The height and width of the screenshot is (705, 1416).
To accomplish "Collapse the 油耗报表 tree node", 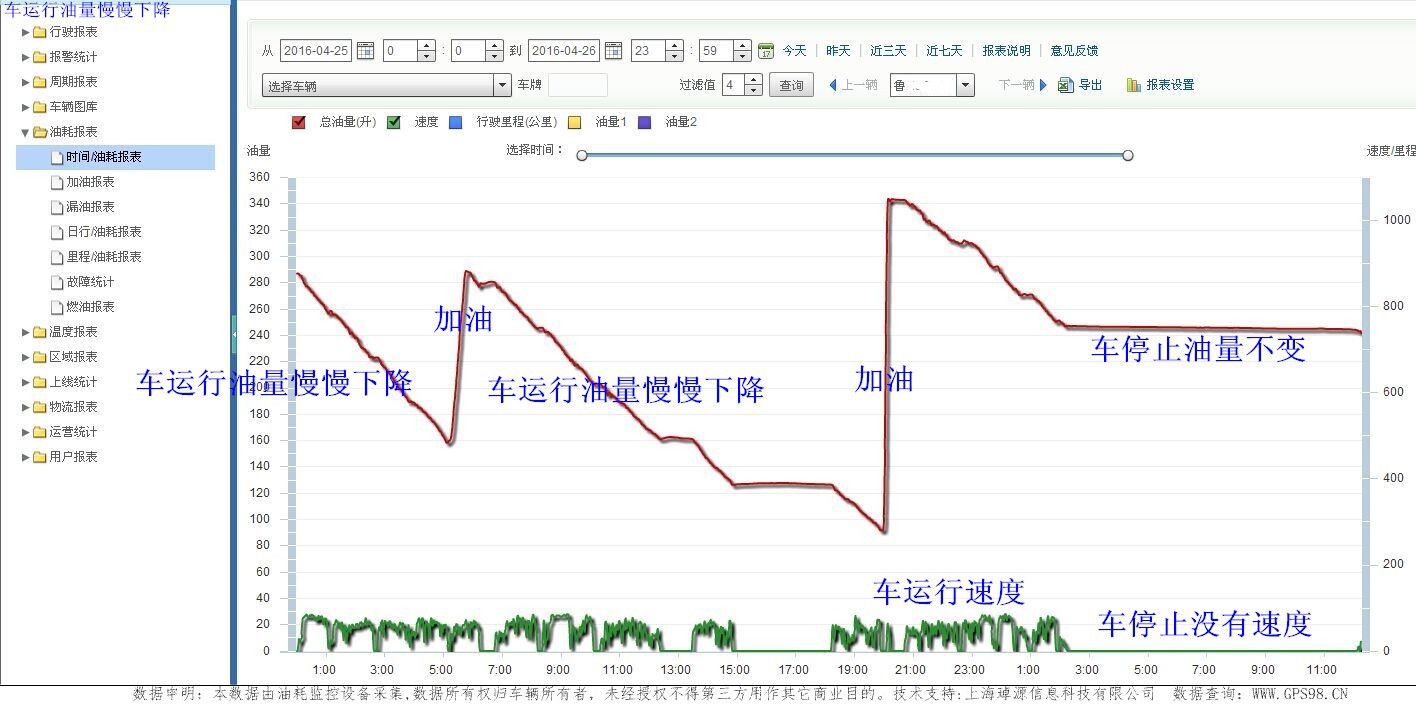I will tap(26, 132).
